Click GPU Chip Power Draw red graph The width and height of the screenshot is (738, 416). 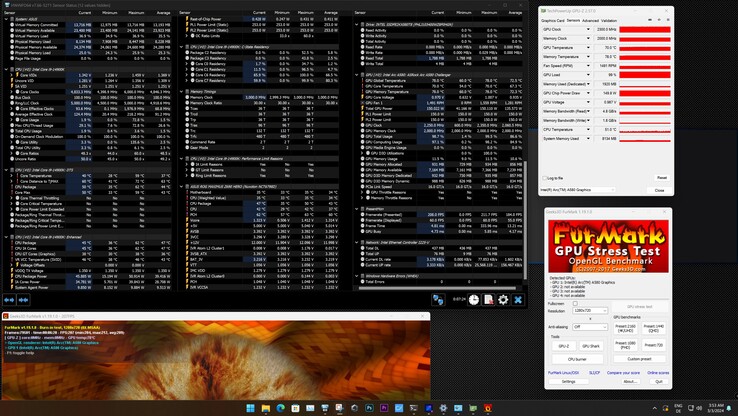pyautogui.click(x=645, y=93)
